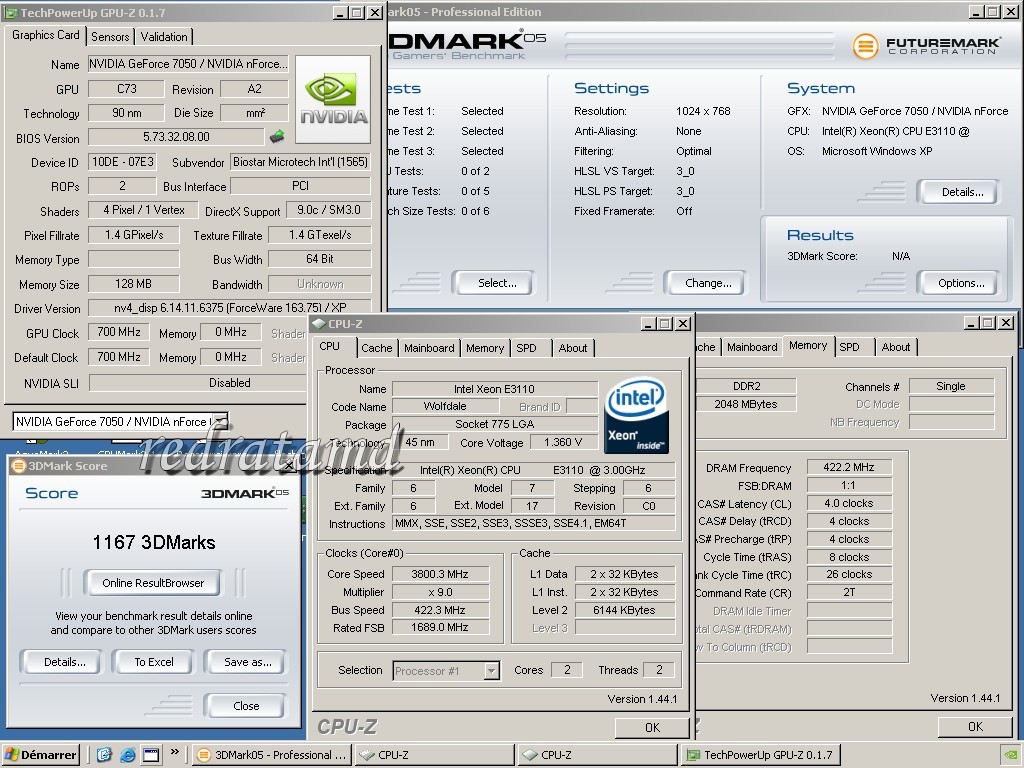Switch to second CPU-Z taskbar button

tap(597, 755)
